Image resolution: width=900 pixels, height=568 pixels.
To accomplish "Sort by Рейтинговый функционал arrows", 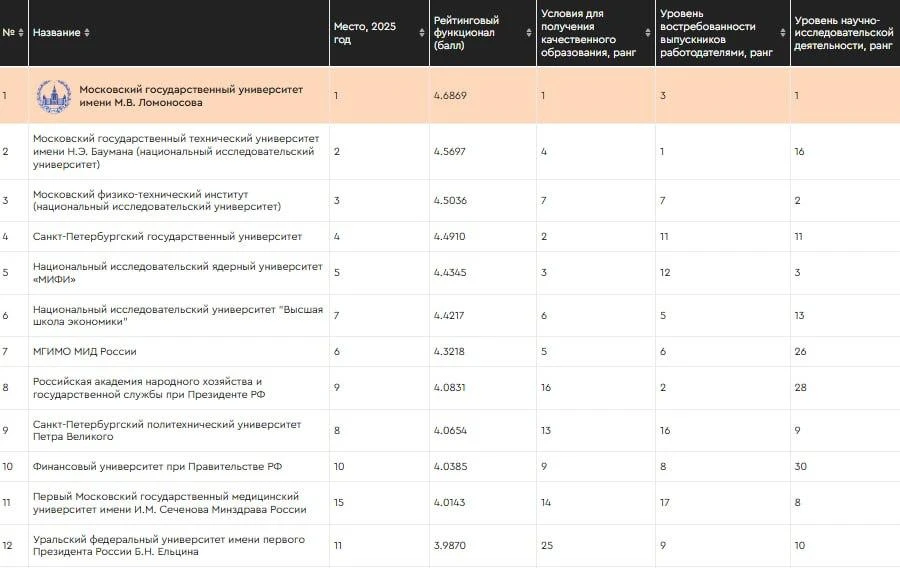I will tap(529, 33).
